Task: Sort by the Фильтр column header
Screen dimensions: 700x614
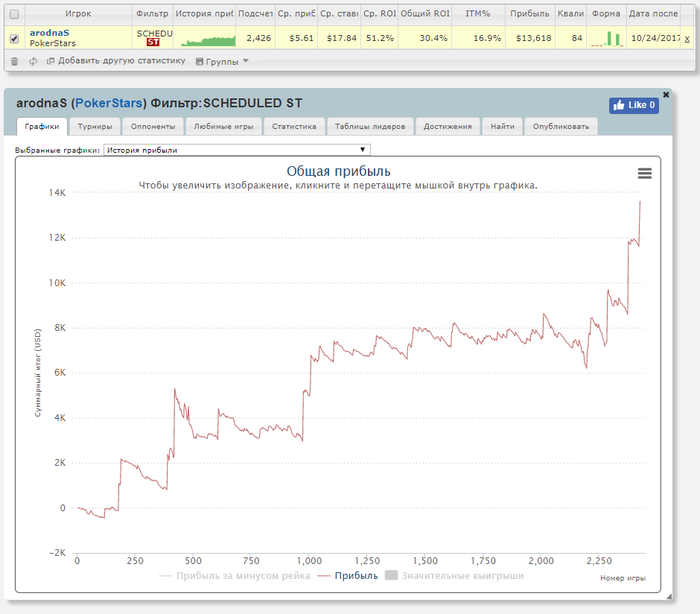Action: 152,14
